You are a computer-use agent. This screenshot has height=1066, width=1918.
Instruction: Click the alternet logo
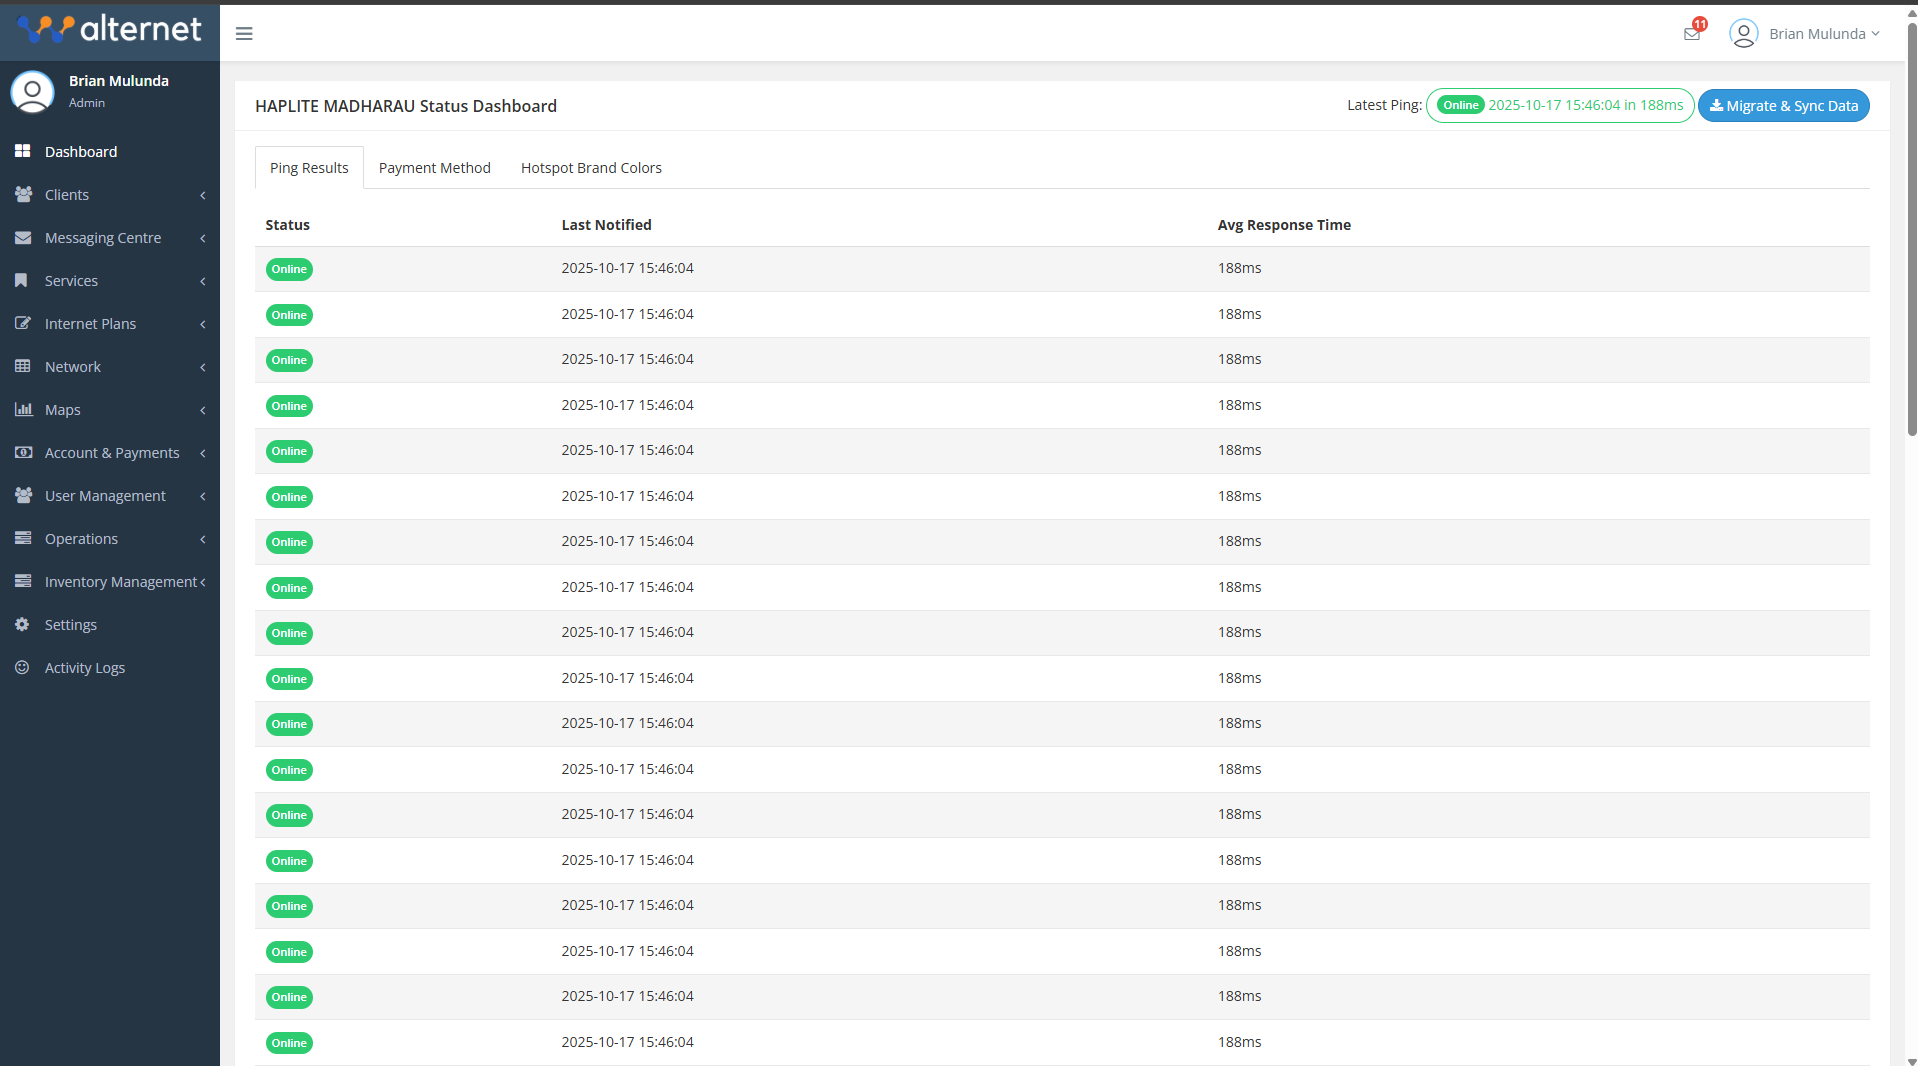[x=109, y=29]
